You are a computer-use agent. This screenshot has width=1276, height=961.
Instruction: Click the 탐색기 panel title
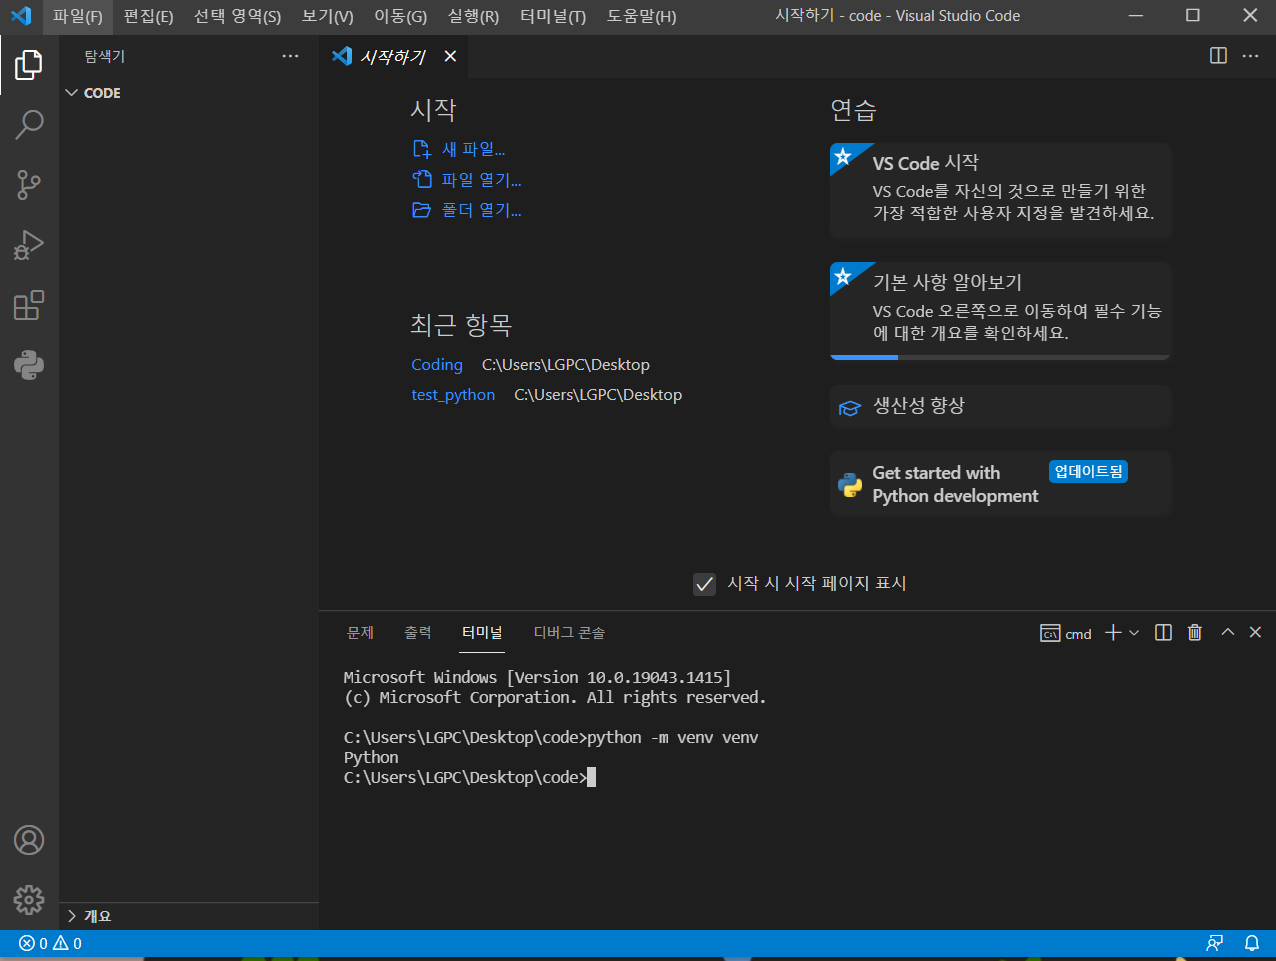coord(105,57)
